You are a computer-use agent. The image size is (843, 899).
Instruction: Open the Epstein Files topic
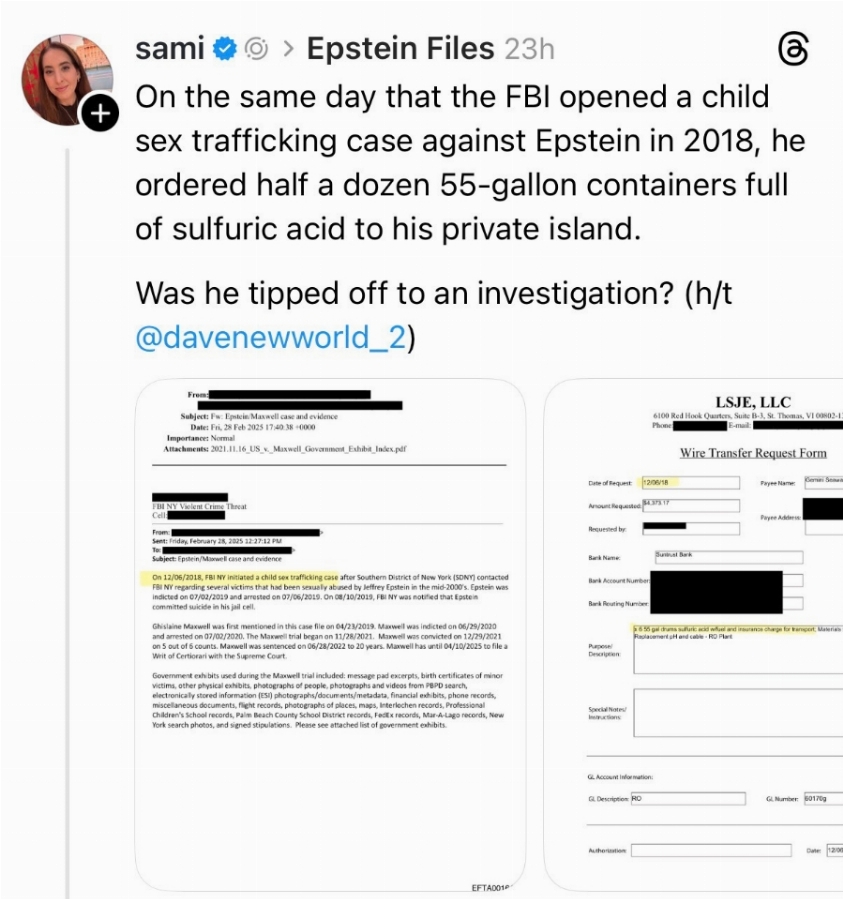click(x=400, y=48)
